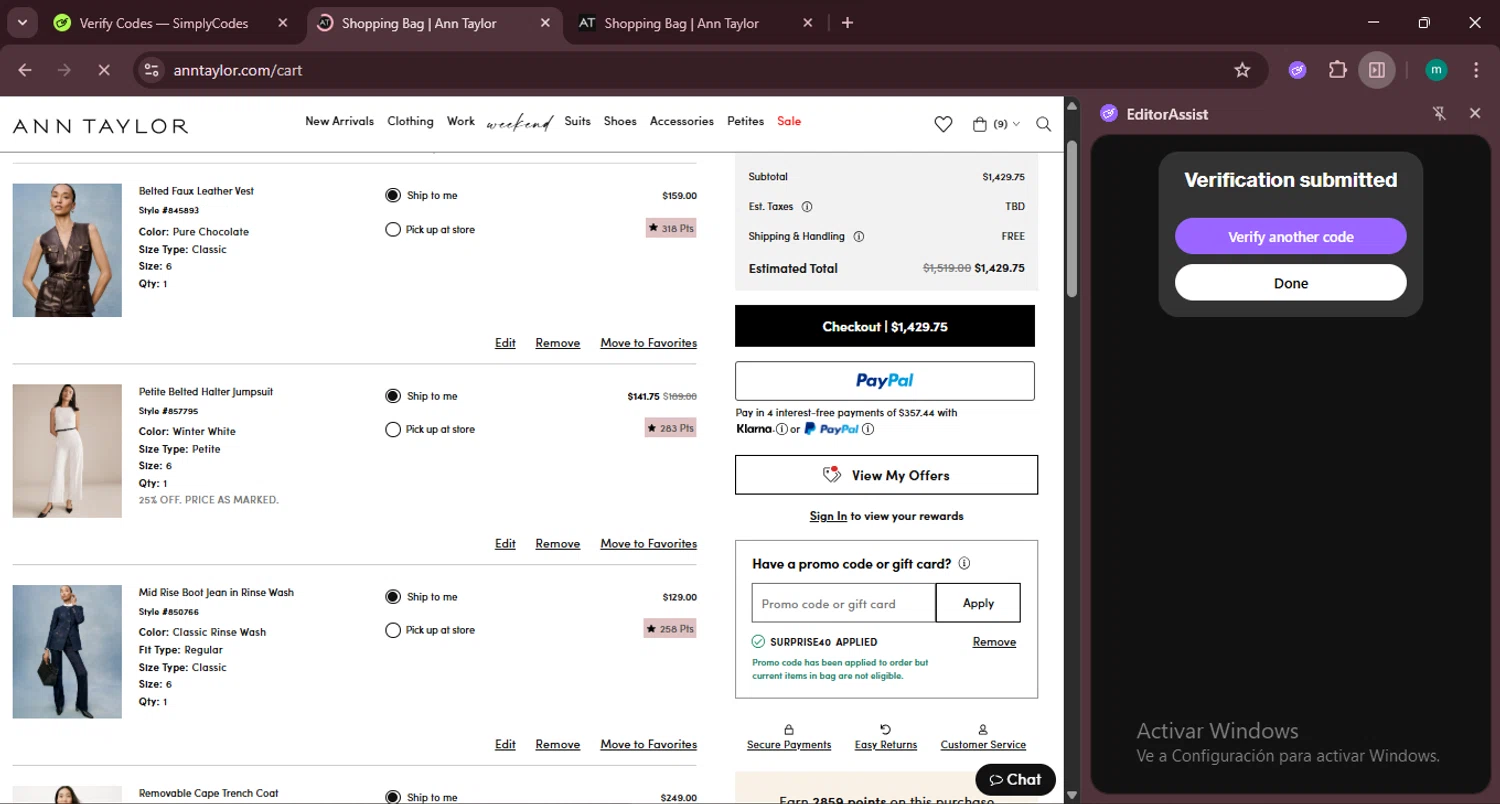The width and height of the screenshot is (1500, 804).
Task: Close the EditorAssist side panel
Action: pos(1475,114)
